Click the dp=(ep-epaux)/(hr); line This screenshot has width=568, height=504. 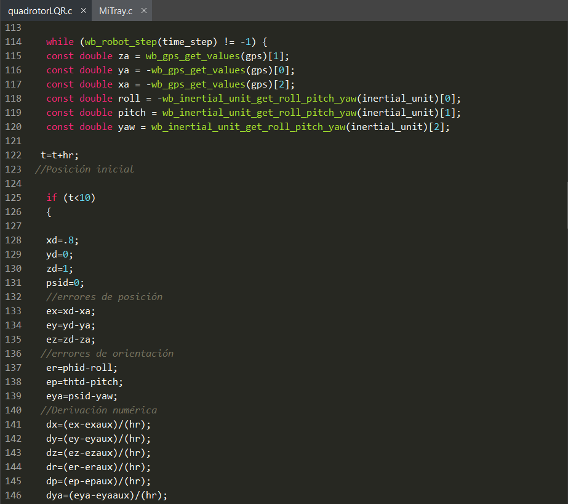[x=99, y=481]
